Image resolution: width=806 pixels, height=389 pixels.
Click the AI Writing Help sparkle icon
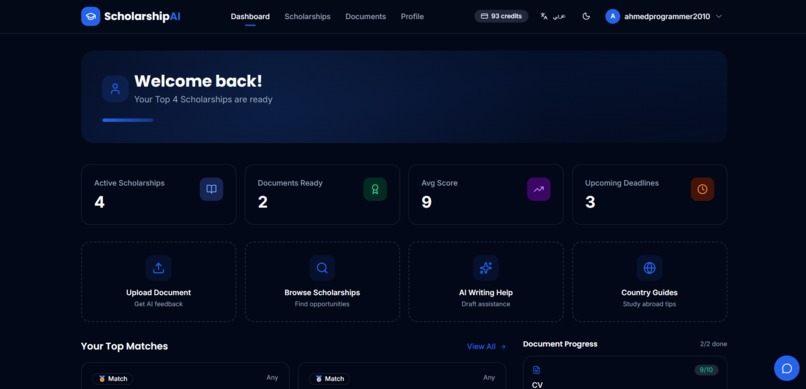[486, 268]
